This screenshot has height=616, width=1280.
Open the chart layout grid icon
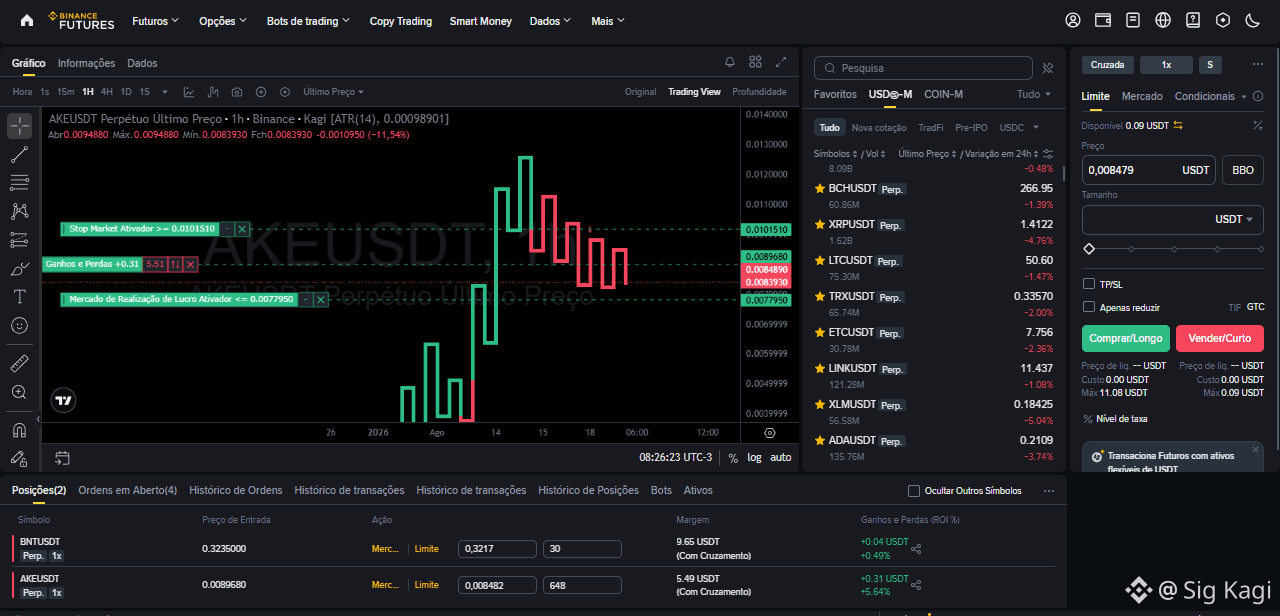755,63
